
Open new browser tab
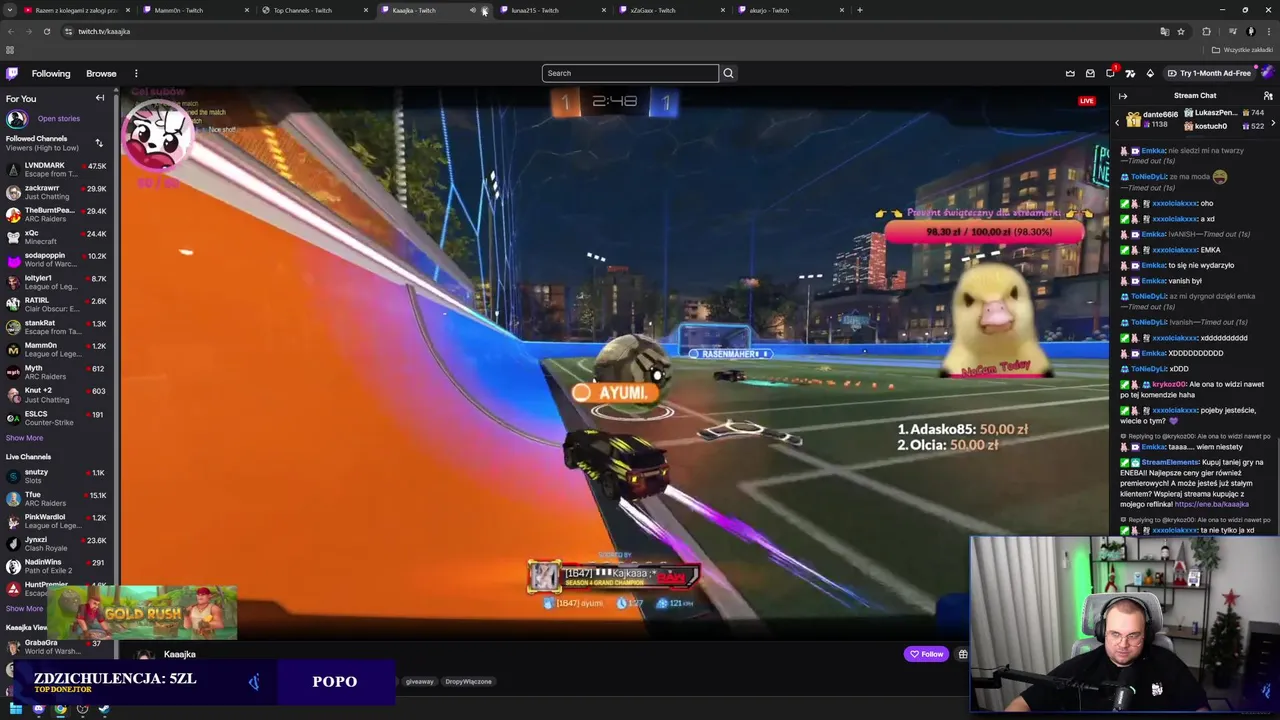[x=860, y=10]
